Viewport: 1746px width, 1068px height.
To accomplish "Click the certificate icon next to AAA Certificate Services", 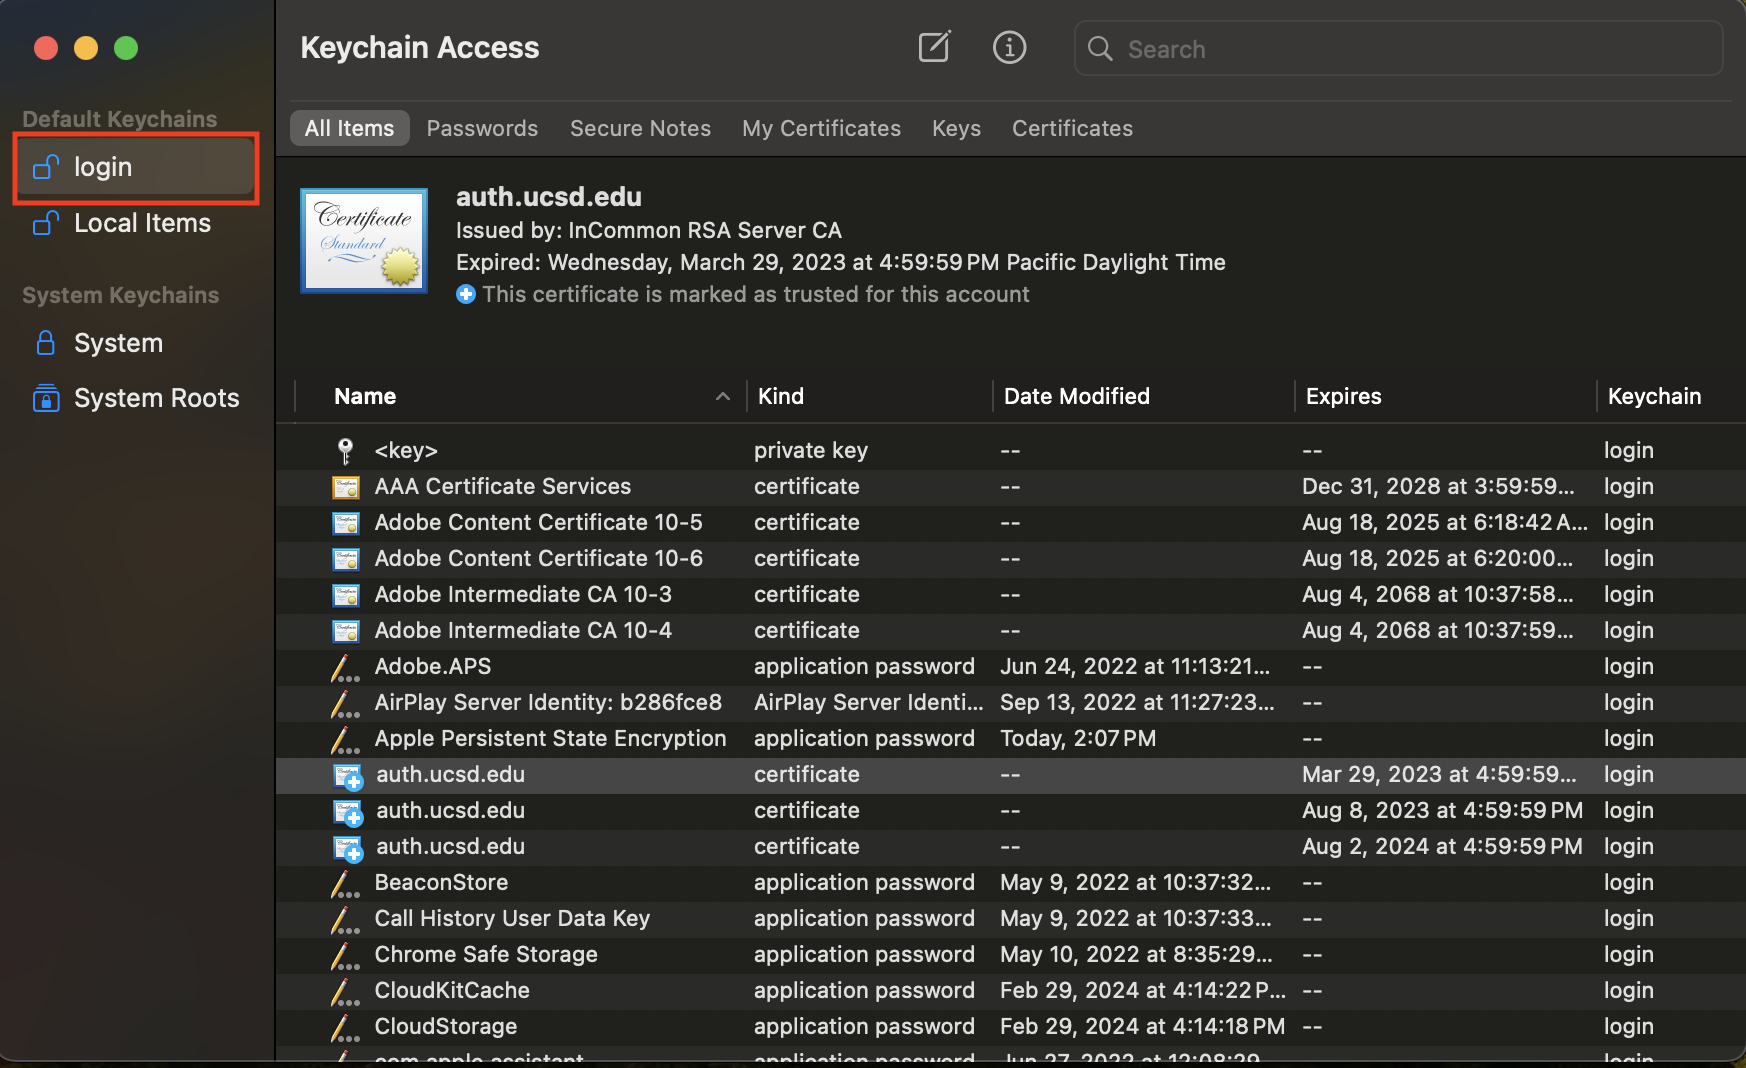I will tap(345, 487).
